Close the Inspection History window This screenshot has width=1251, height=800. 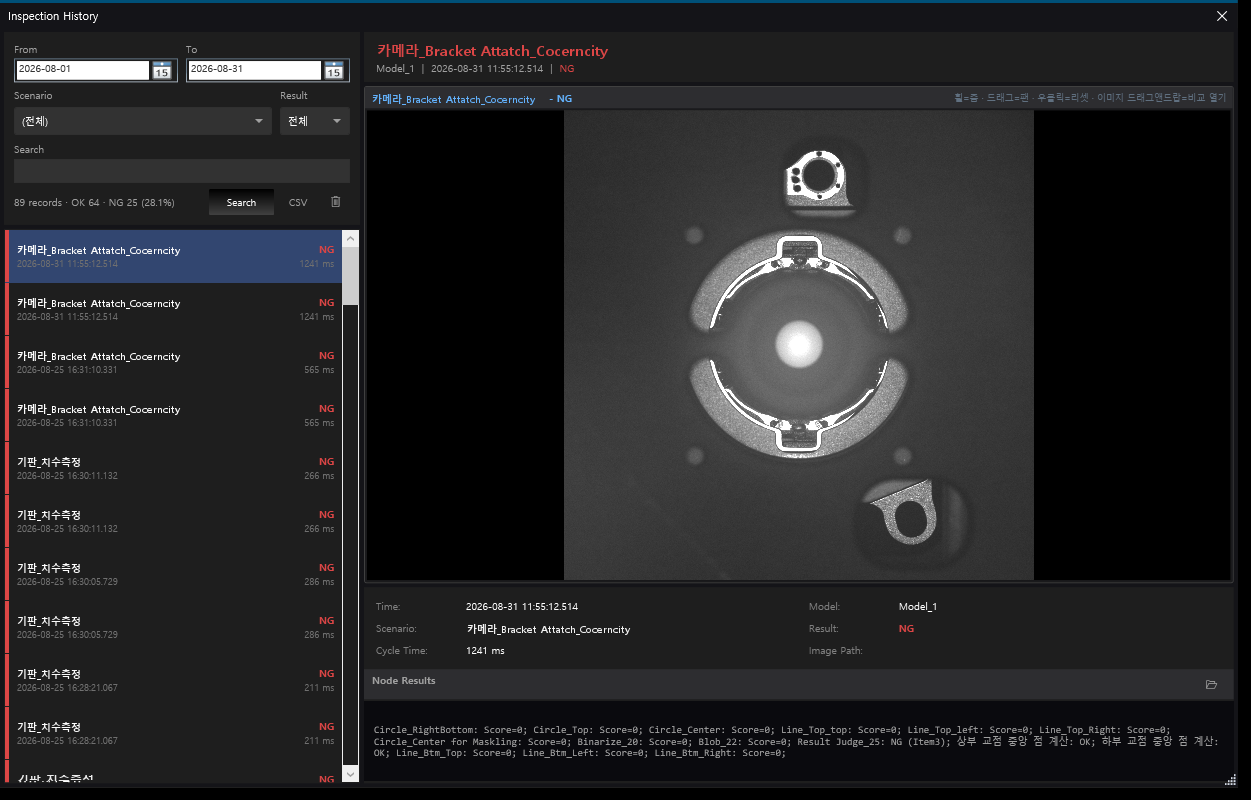coord(1222,16)
